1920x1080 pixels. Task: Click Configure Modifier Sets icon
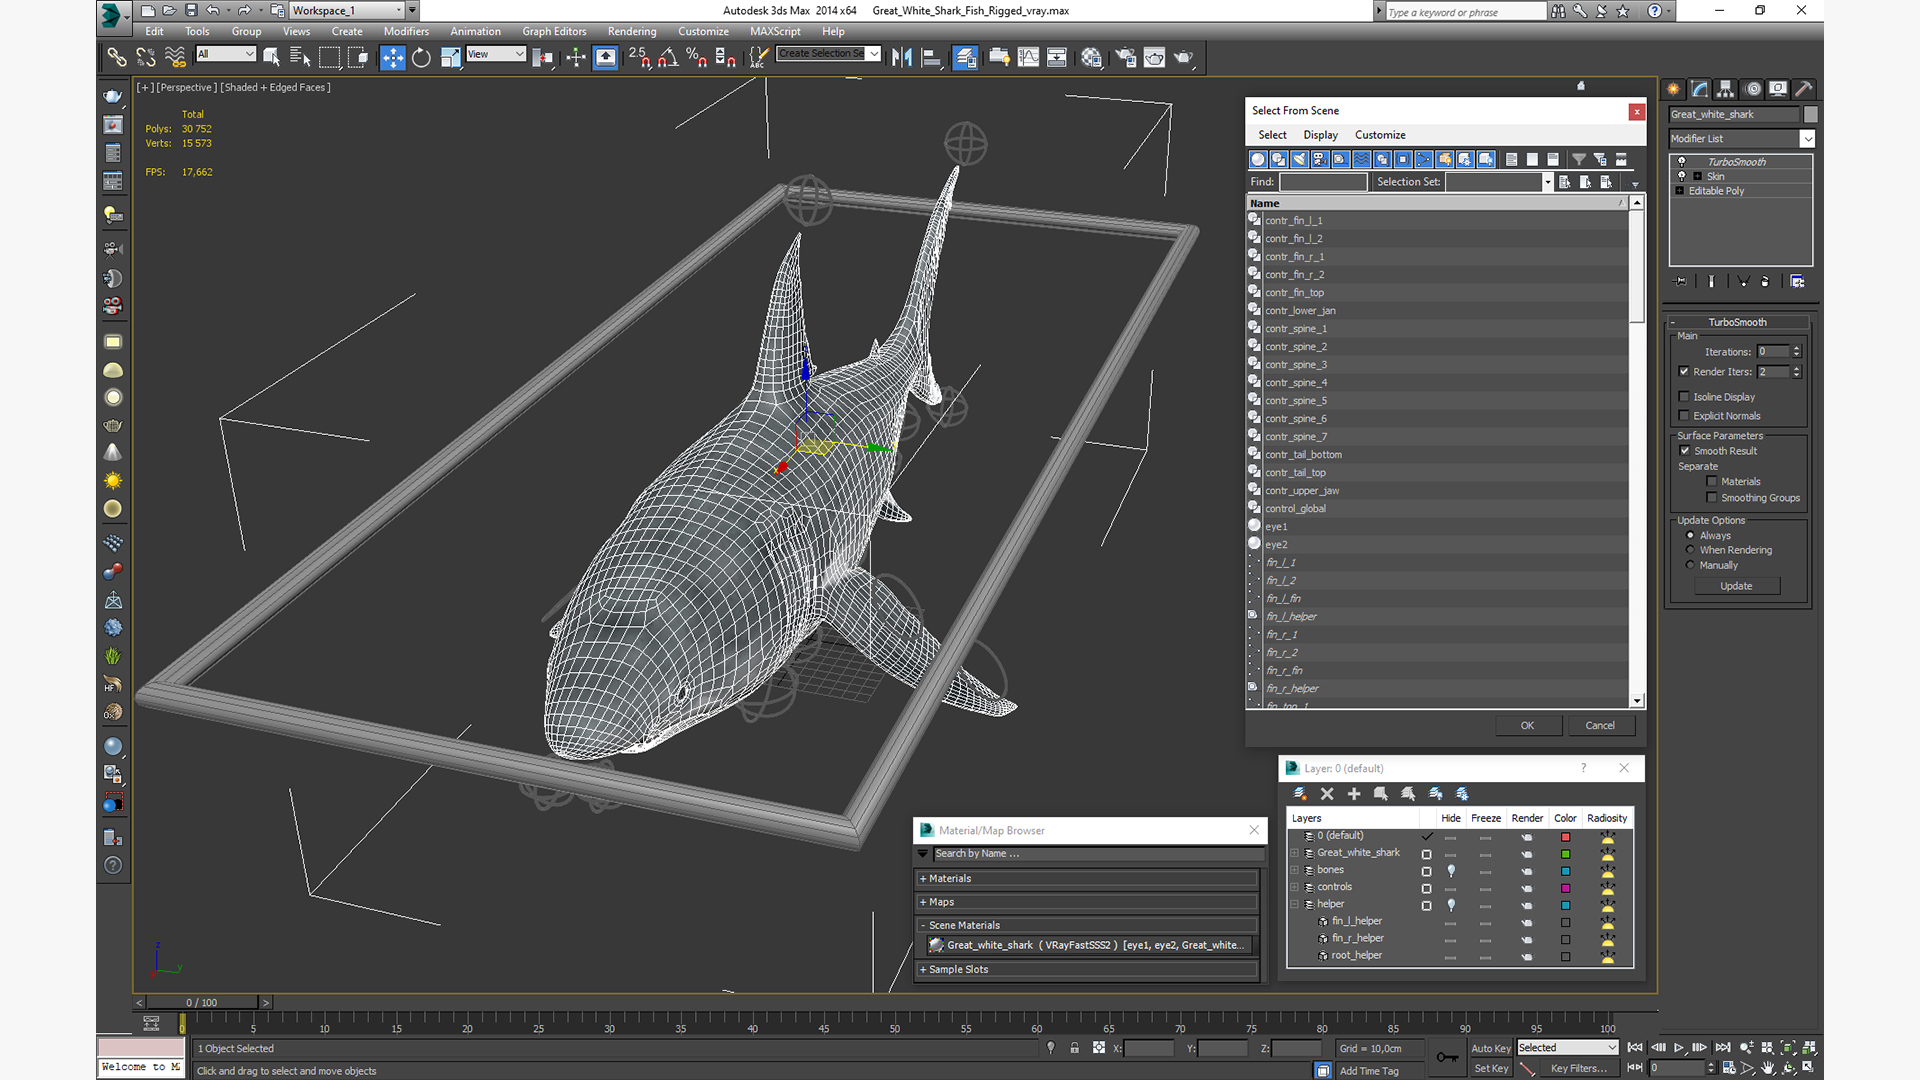tap(1797, 282)
